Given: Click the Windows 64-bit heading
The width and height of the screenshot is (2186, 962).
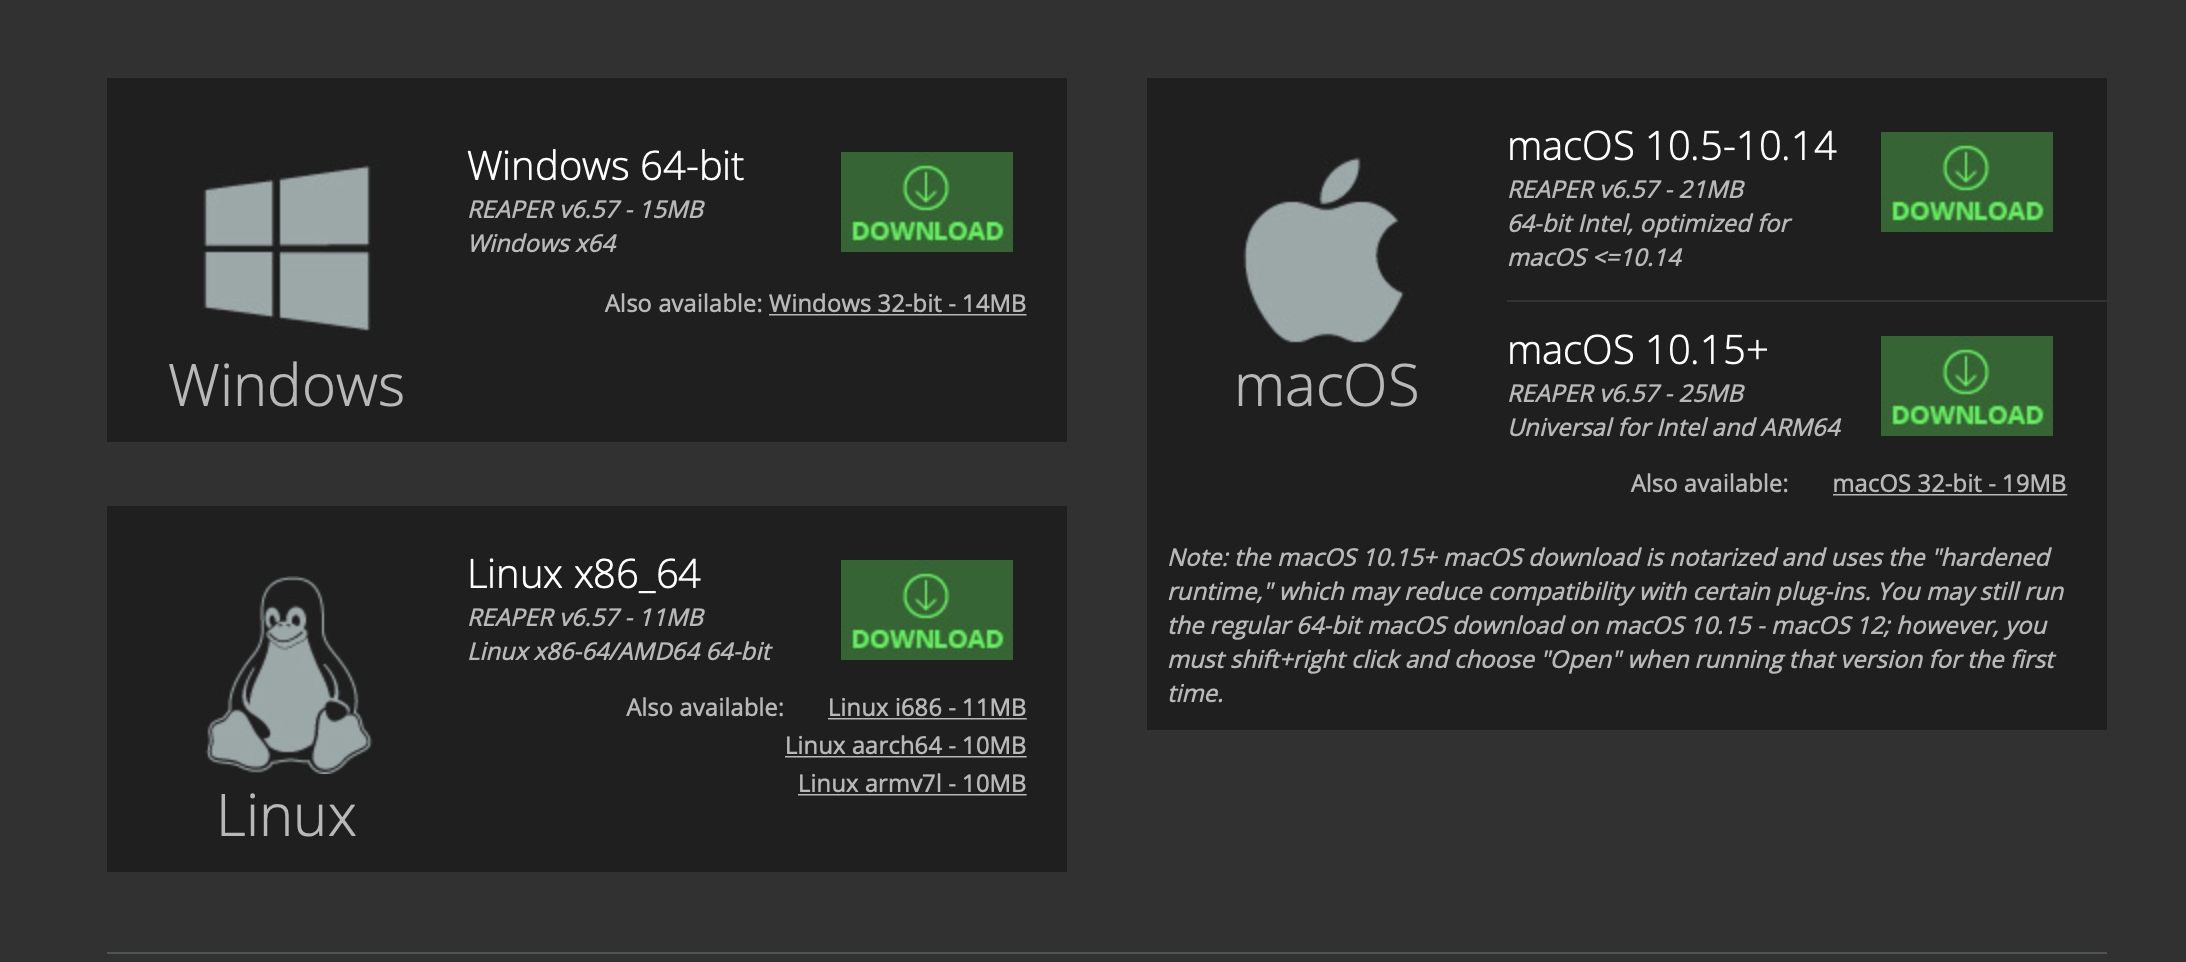Looking at the screenshot, I should click(x=605, y=166).
